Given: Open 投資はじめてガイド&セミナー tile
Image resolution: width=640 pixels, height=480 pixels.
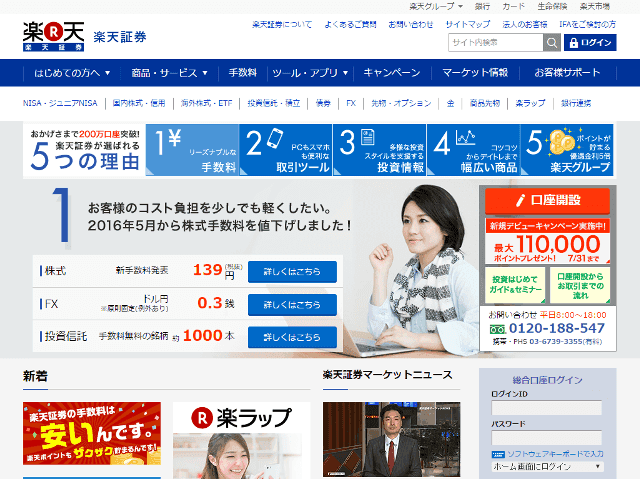Looking at the screenshot, I should (x=515, y=285).
